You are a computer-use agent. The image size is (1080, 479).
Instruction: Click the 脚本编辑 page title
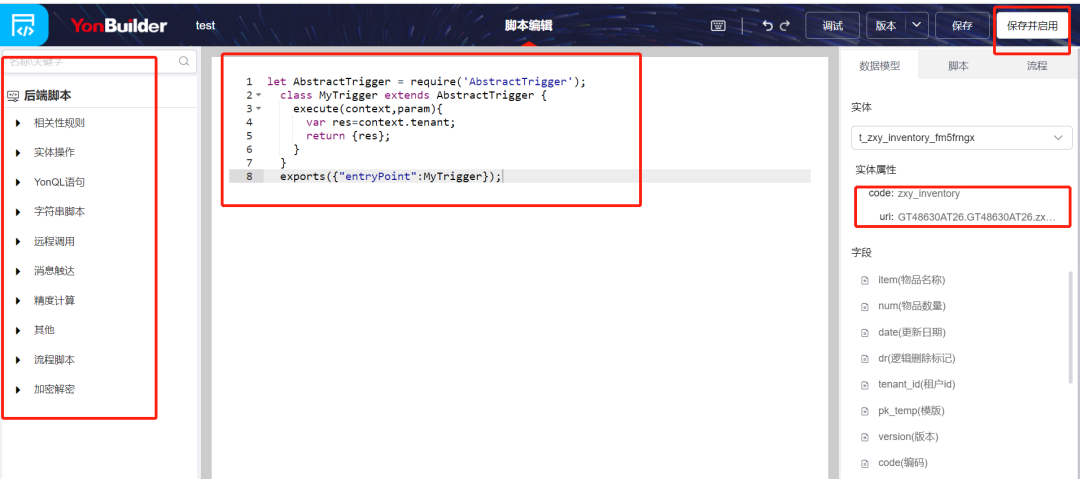(x=528, y=26)
